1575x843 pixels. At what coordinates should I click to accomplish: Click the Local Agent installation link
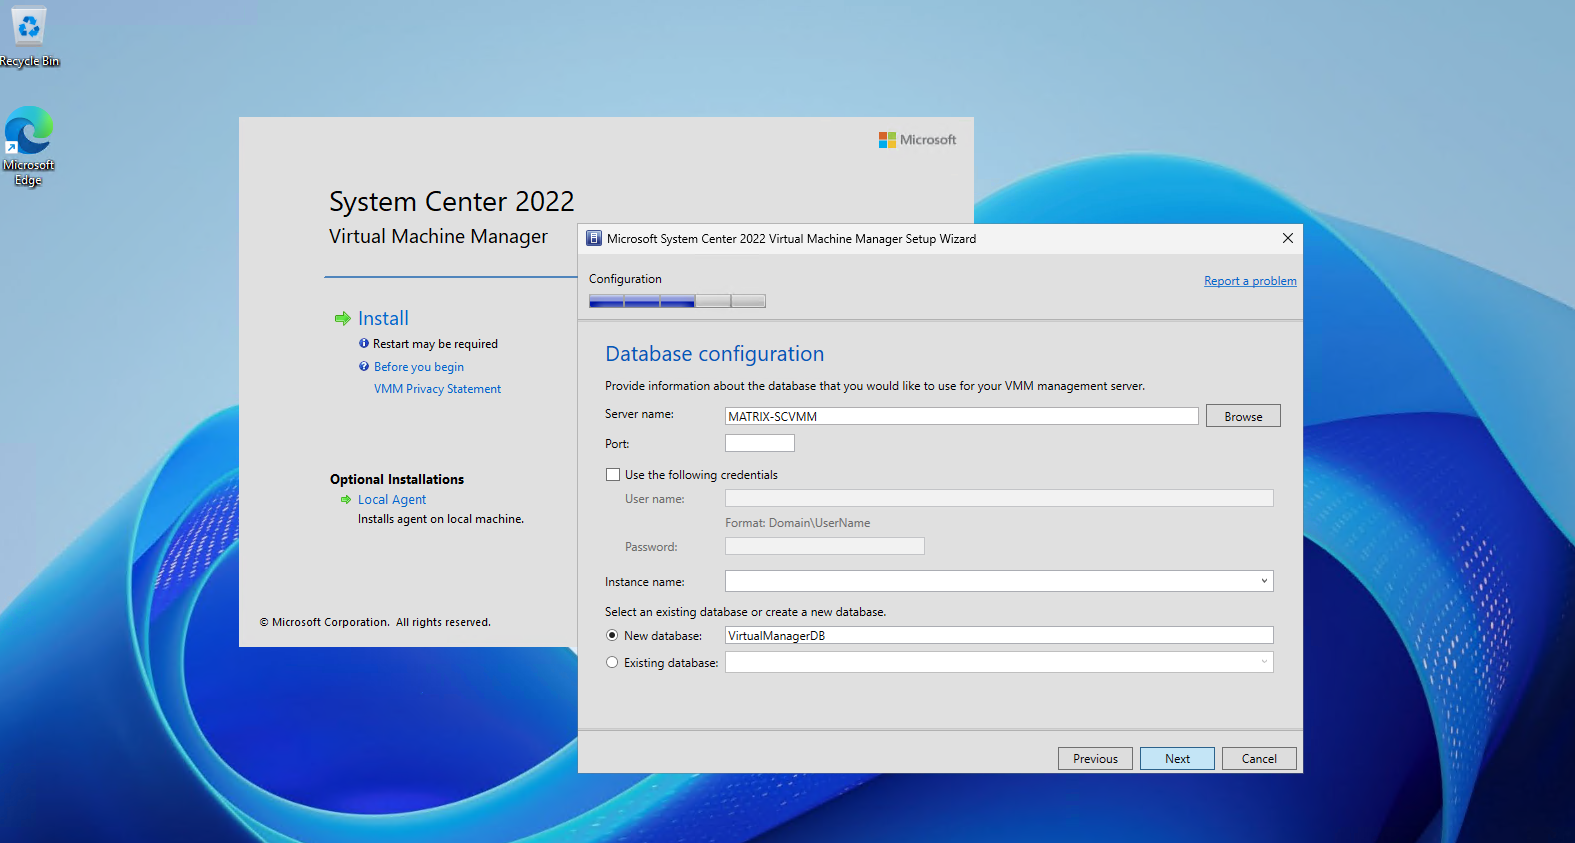(392, 500)
